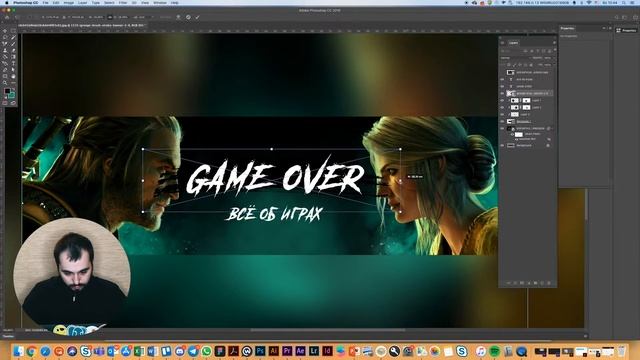Open the File menu
The height and width of the screenshot is (360, 640).
coord(45,2)
